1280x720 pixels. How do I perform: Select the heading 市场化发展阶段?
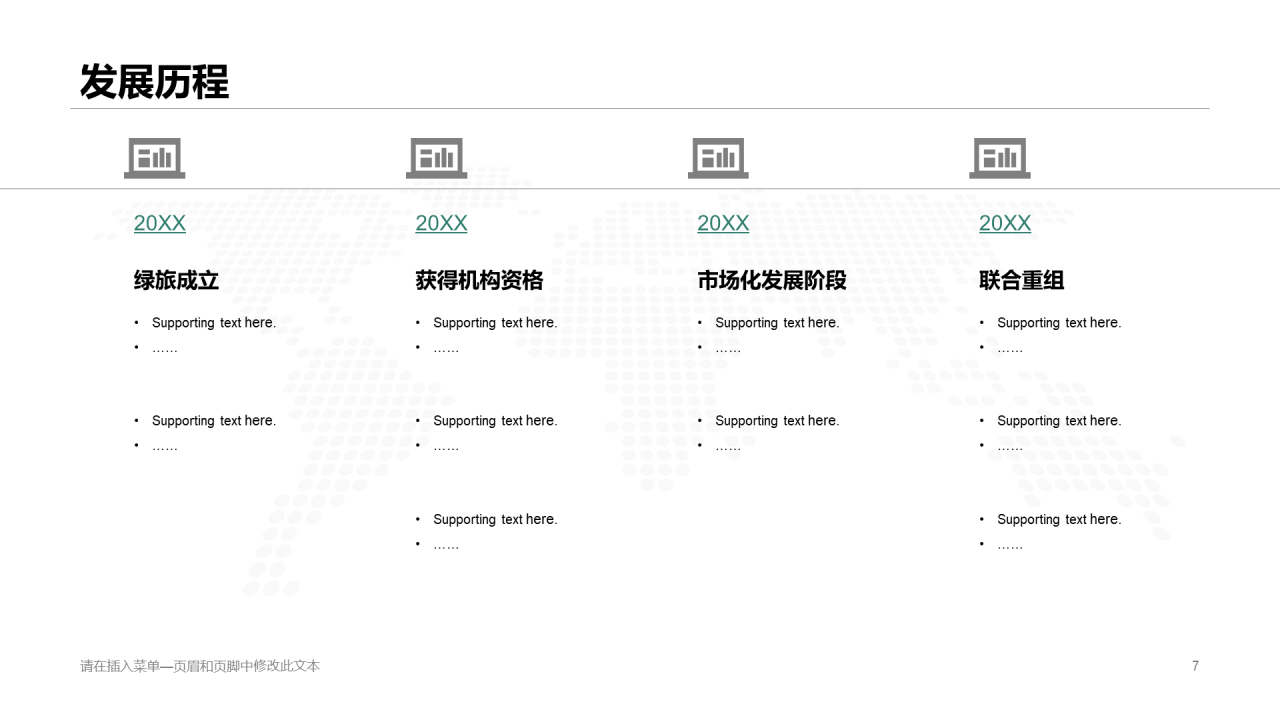pos(772,281)
